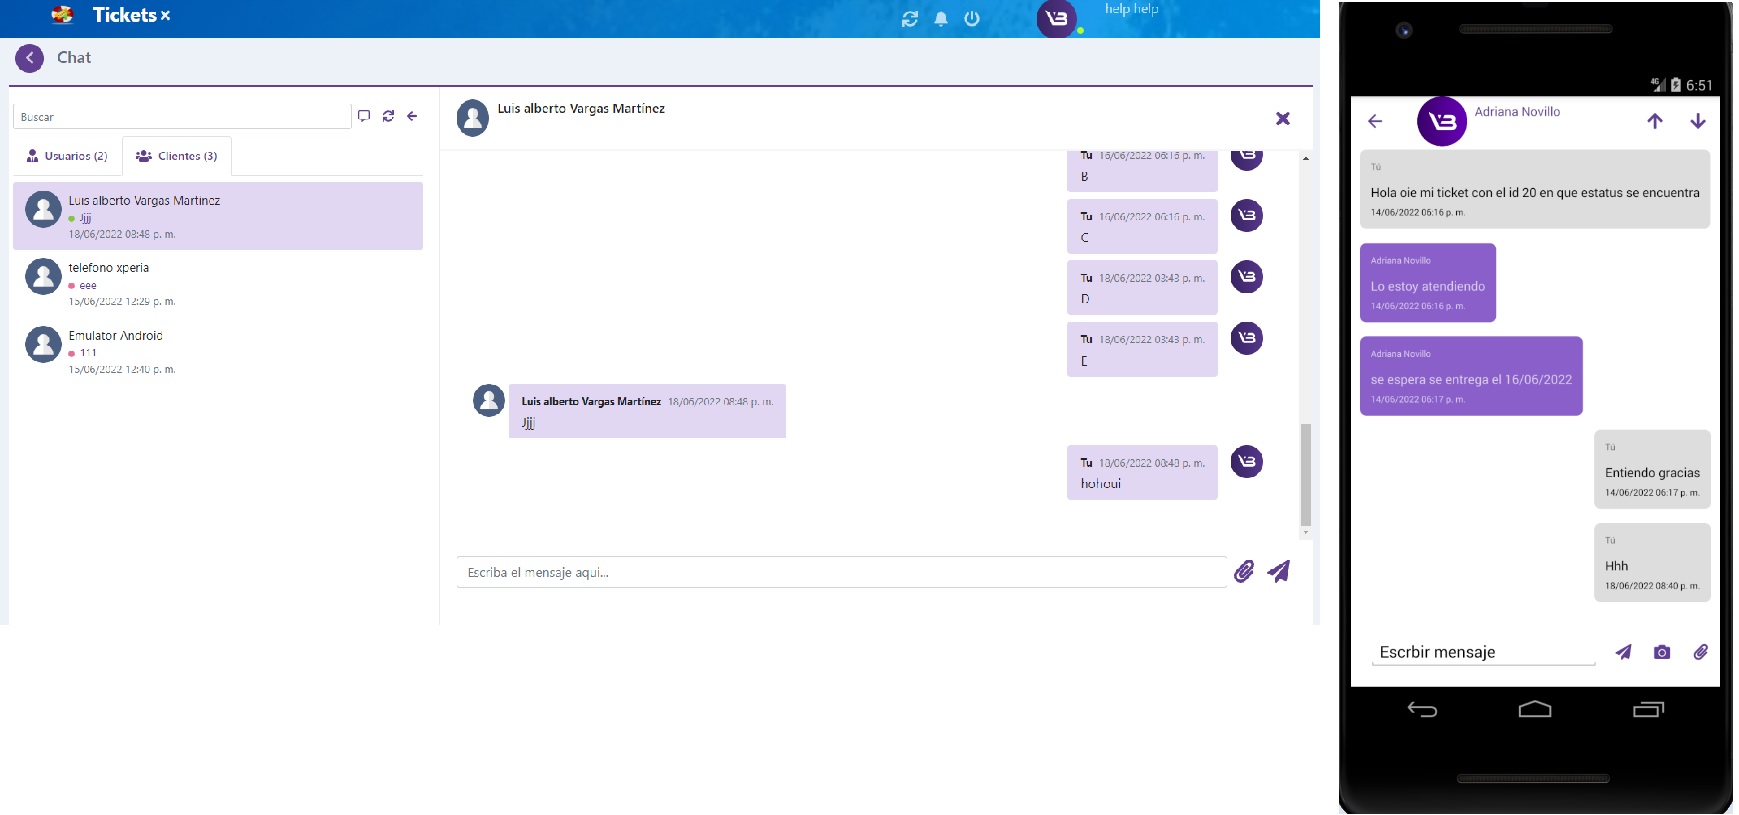Click the power logout icon
This screenshot has height=815, width=1739.
pyautogui.click(x=972, y=19)
